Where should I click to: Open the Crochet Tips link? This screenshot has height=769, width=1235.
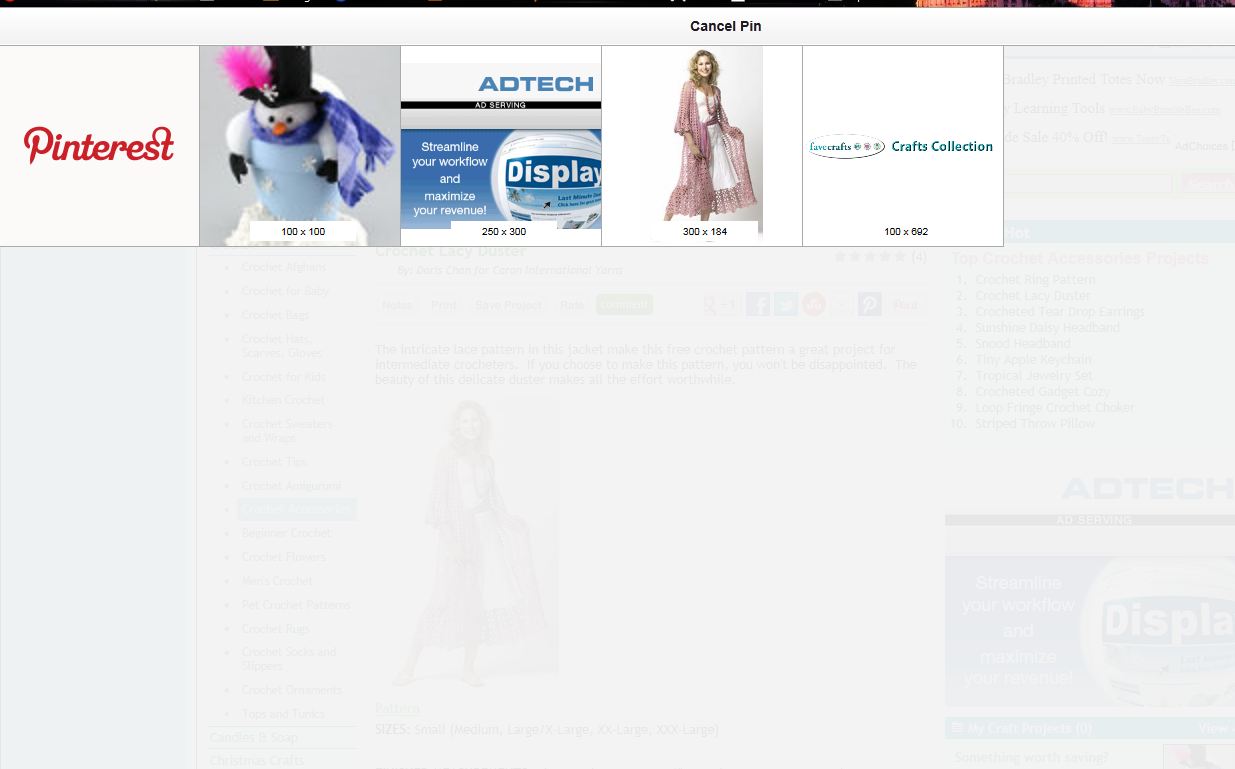pos(274,462)
